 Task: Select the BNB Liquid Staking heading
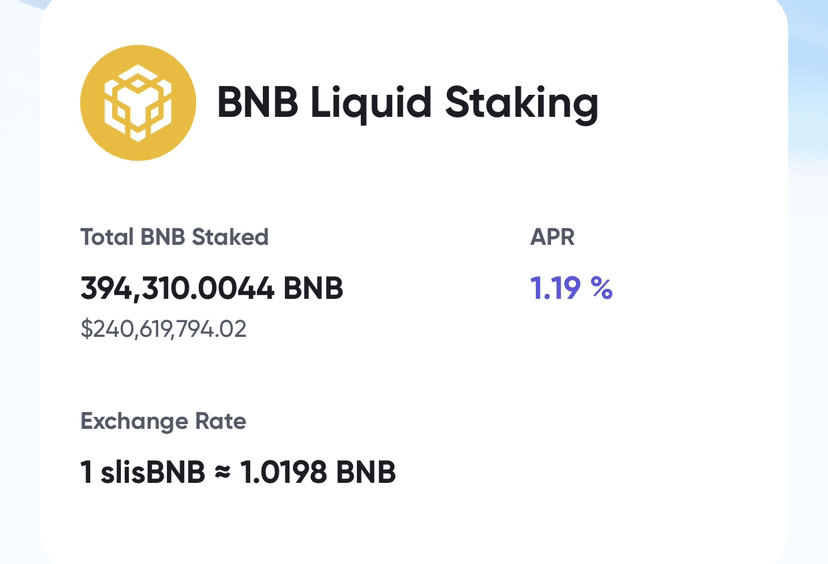(x=407, y=102)
